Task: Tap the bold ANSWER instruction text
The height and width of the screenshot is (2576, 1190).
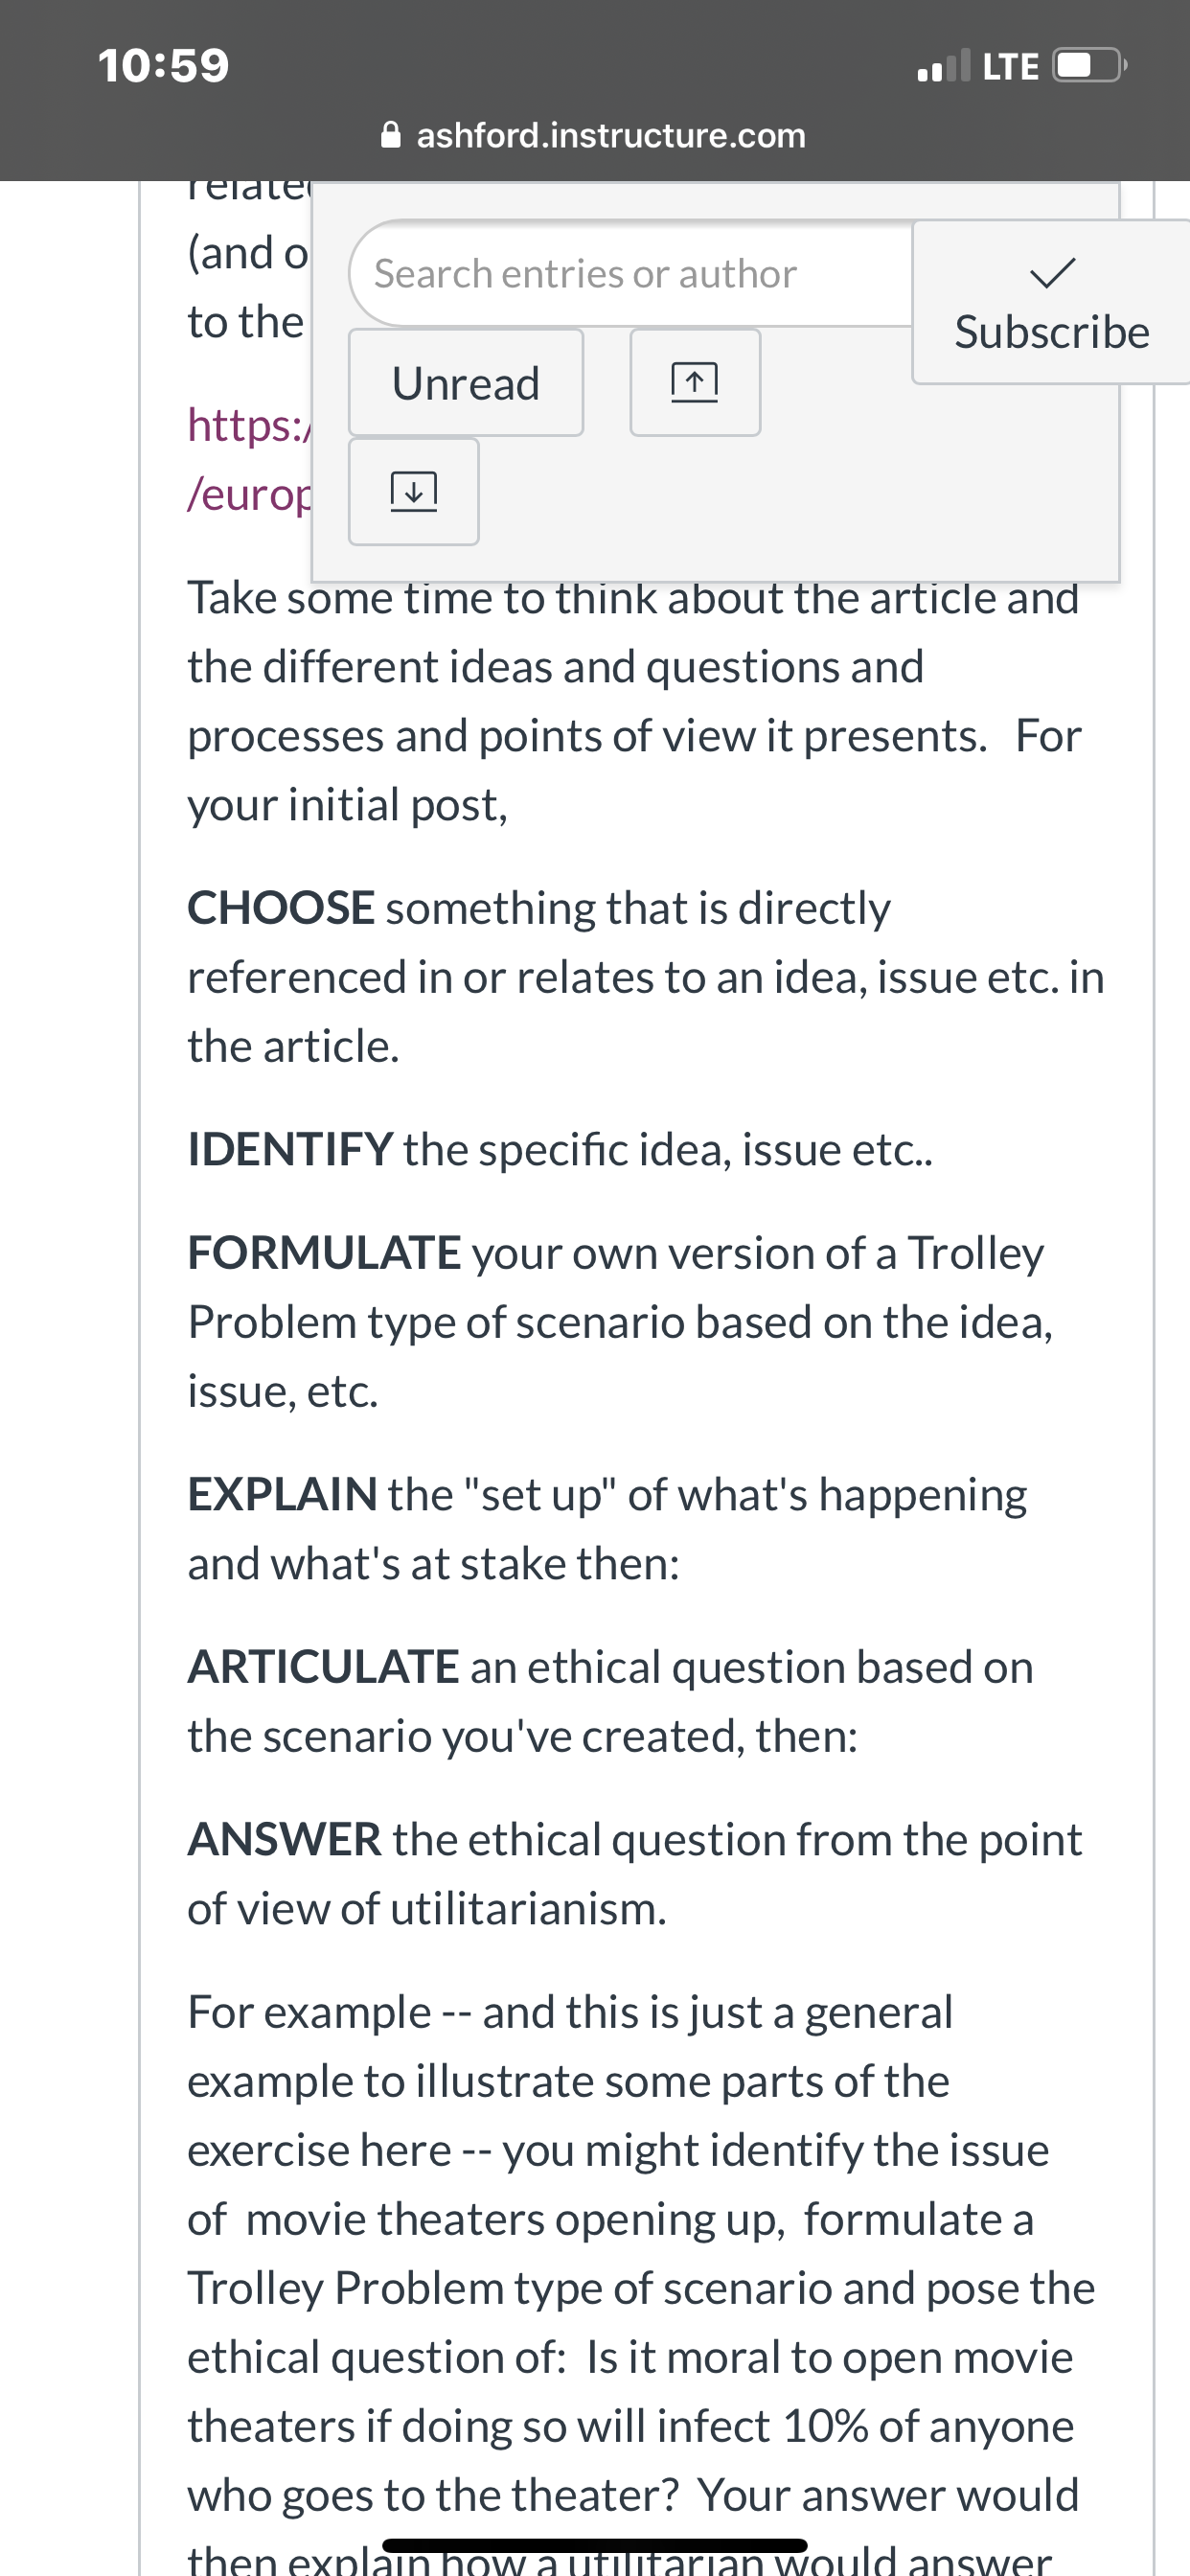Action: (284, 1840)
